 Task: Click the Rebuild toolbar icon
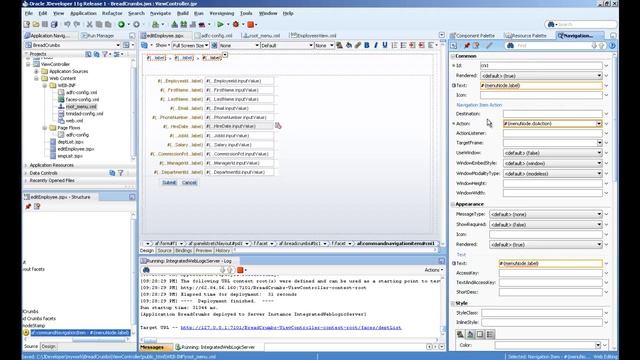pos(184,24)
